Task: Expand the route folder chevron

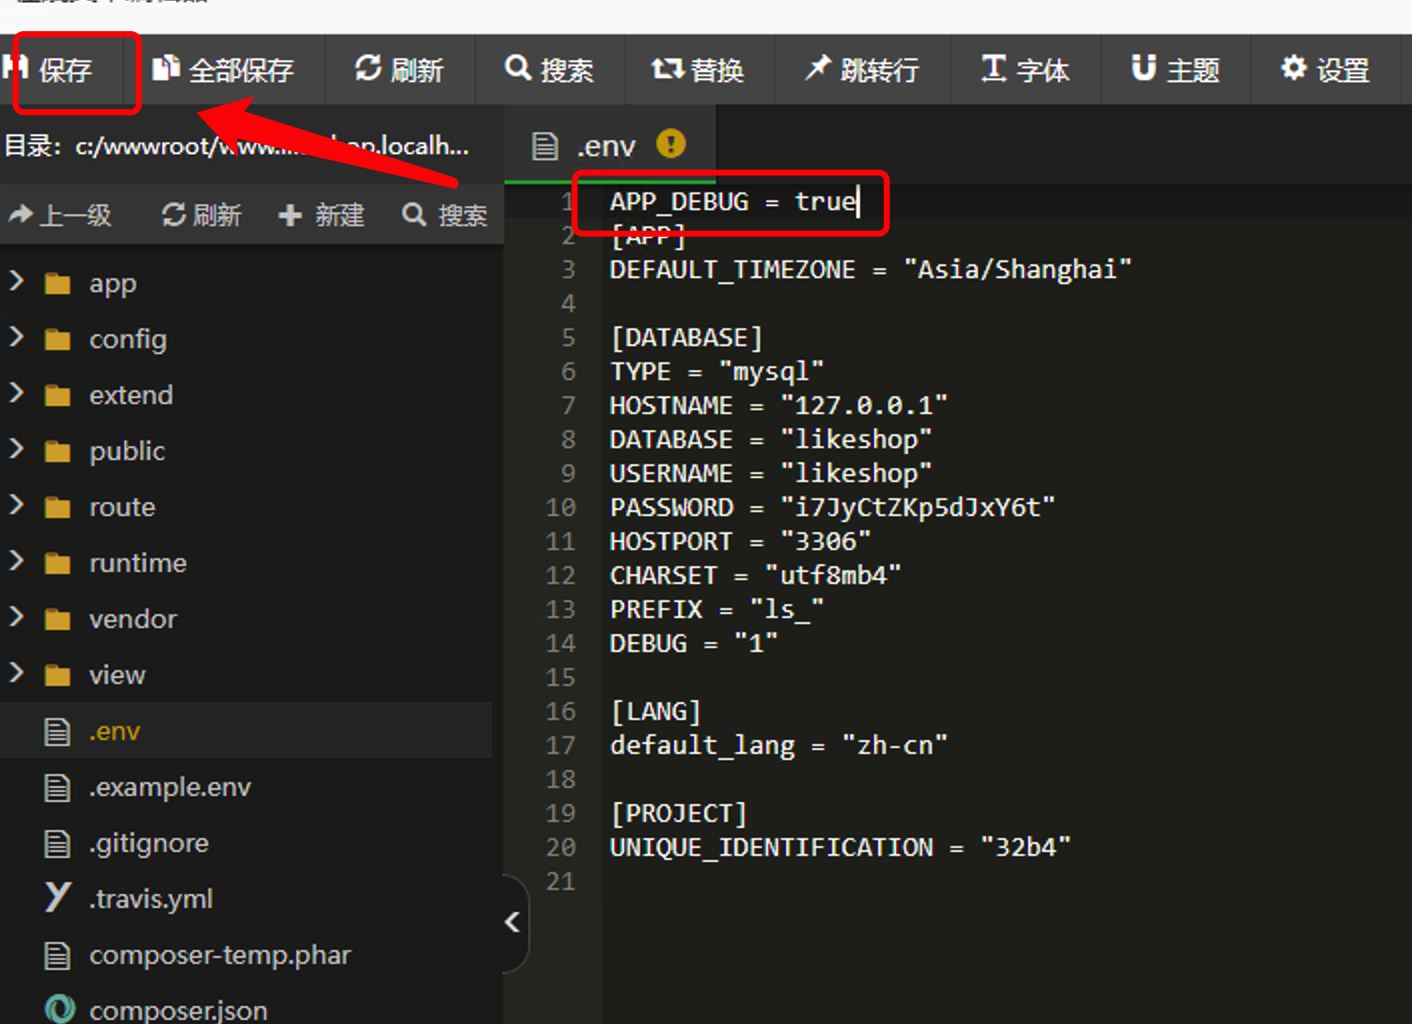Action: tap(16, 506)
